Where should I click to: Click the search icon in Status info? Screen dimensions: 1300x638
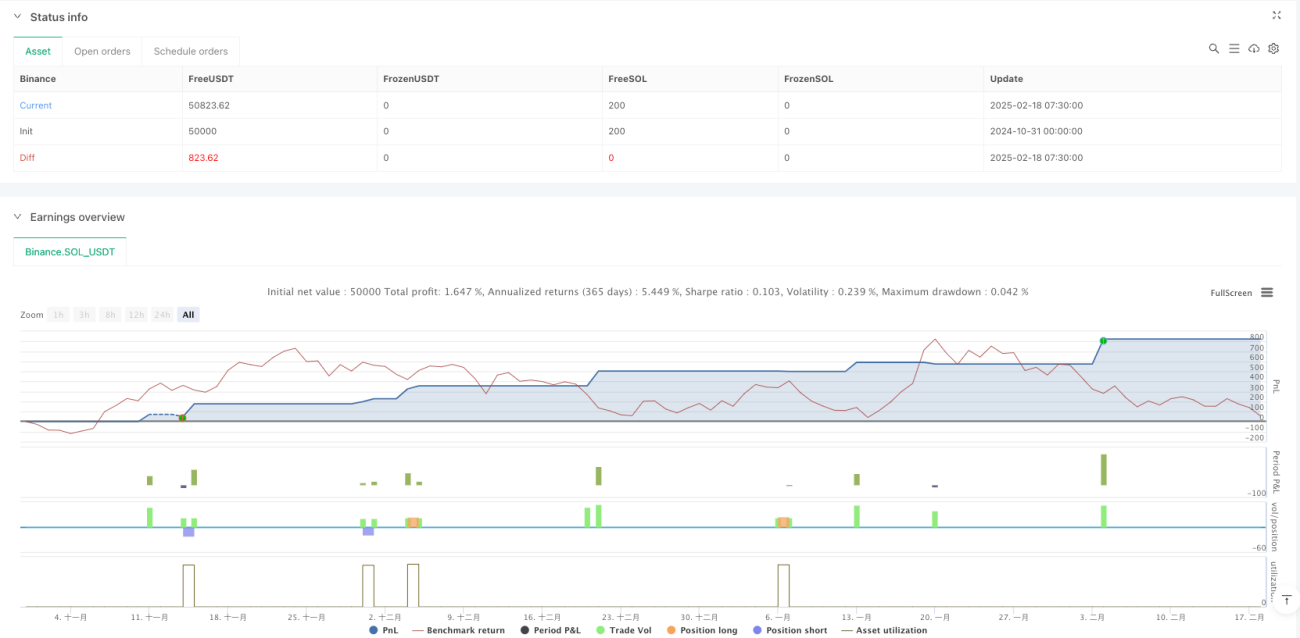[x=1214, y=48]
